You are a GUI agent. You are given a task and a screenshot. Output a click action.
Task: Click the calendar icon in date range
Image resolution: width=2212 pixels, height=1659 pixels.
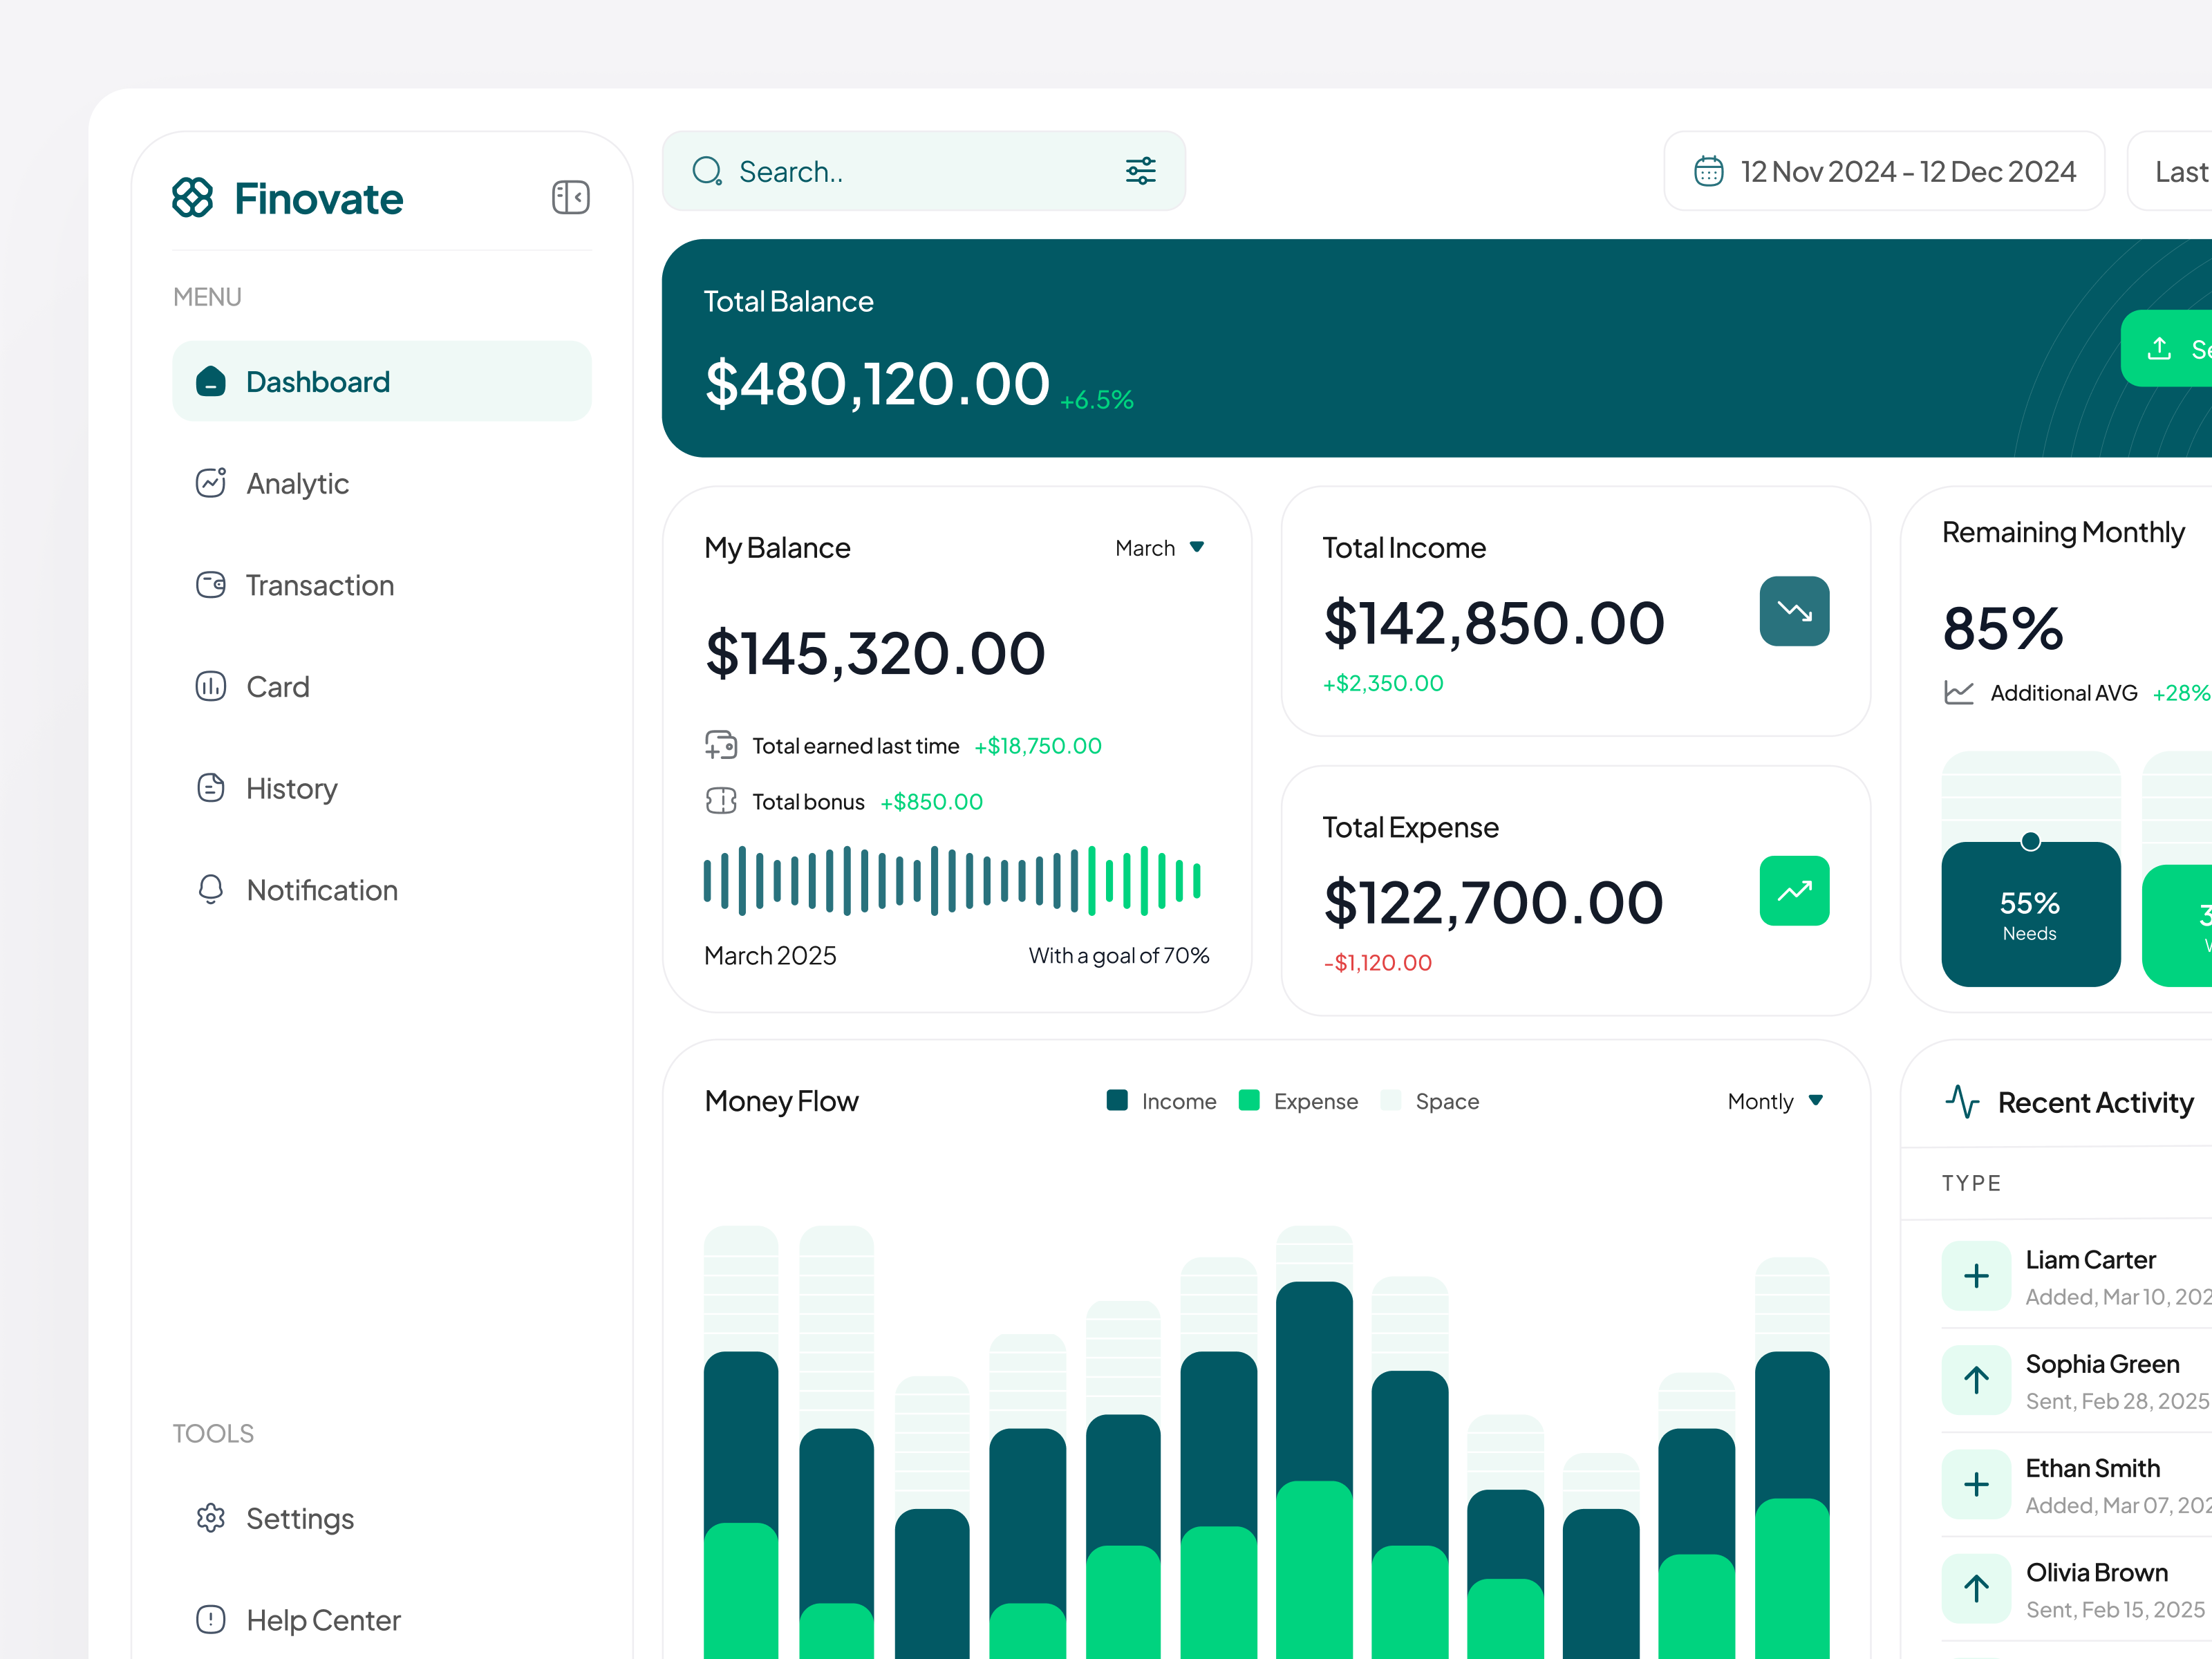tap(1708, 172)
